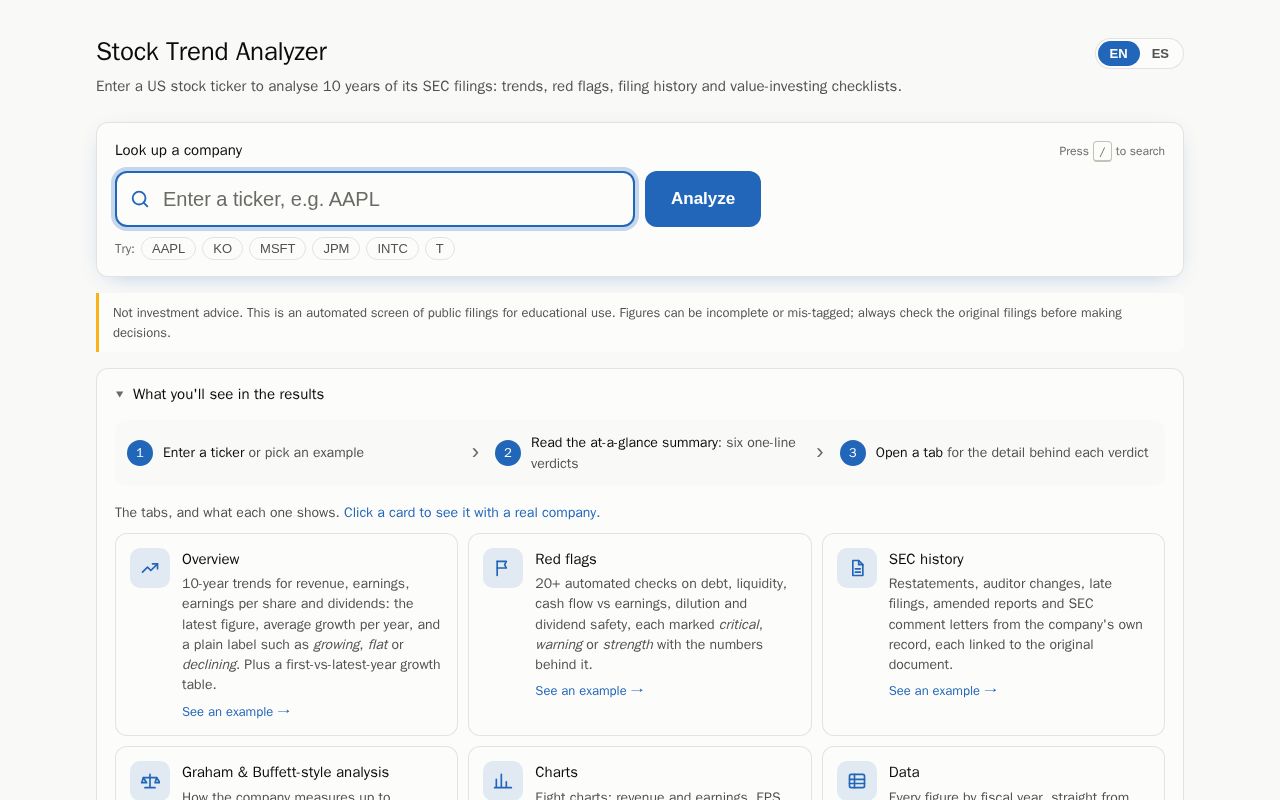
Task: Click the Charts card title
Action: tap(556, 772)
